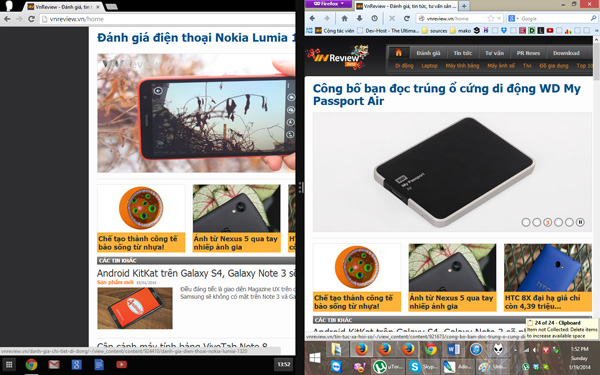Screen dimensions: 600x375
Task: Launch Chrome from the Chrome OS shelf
Action: (31, 365)
